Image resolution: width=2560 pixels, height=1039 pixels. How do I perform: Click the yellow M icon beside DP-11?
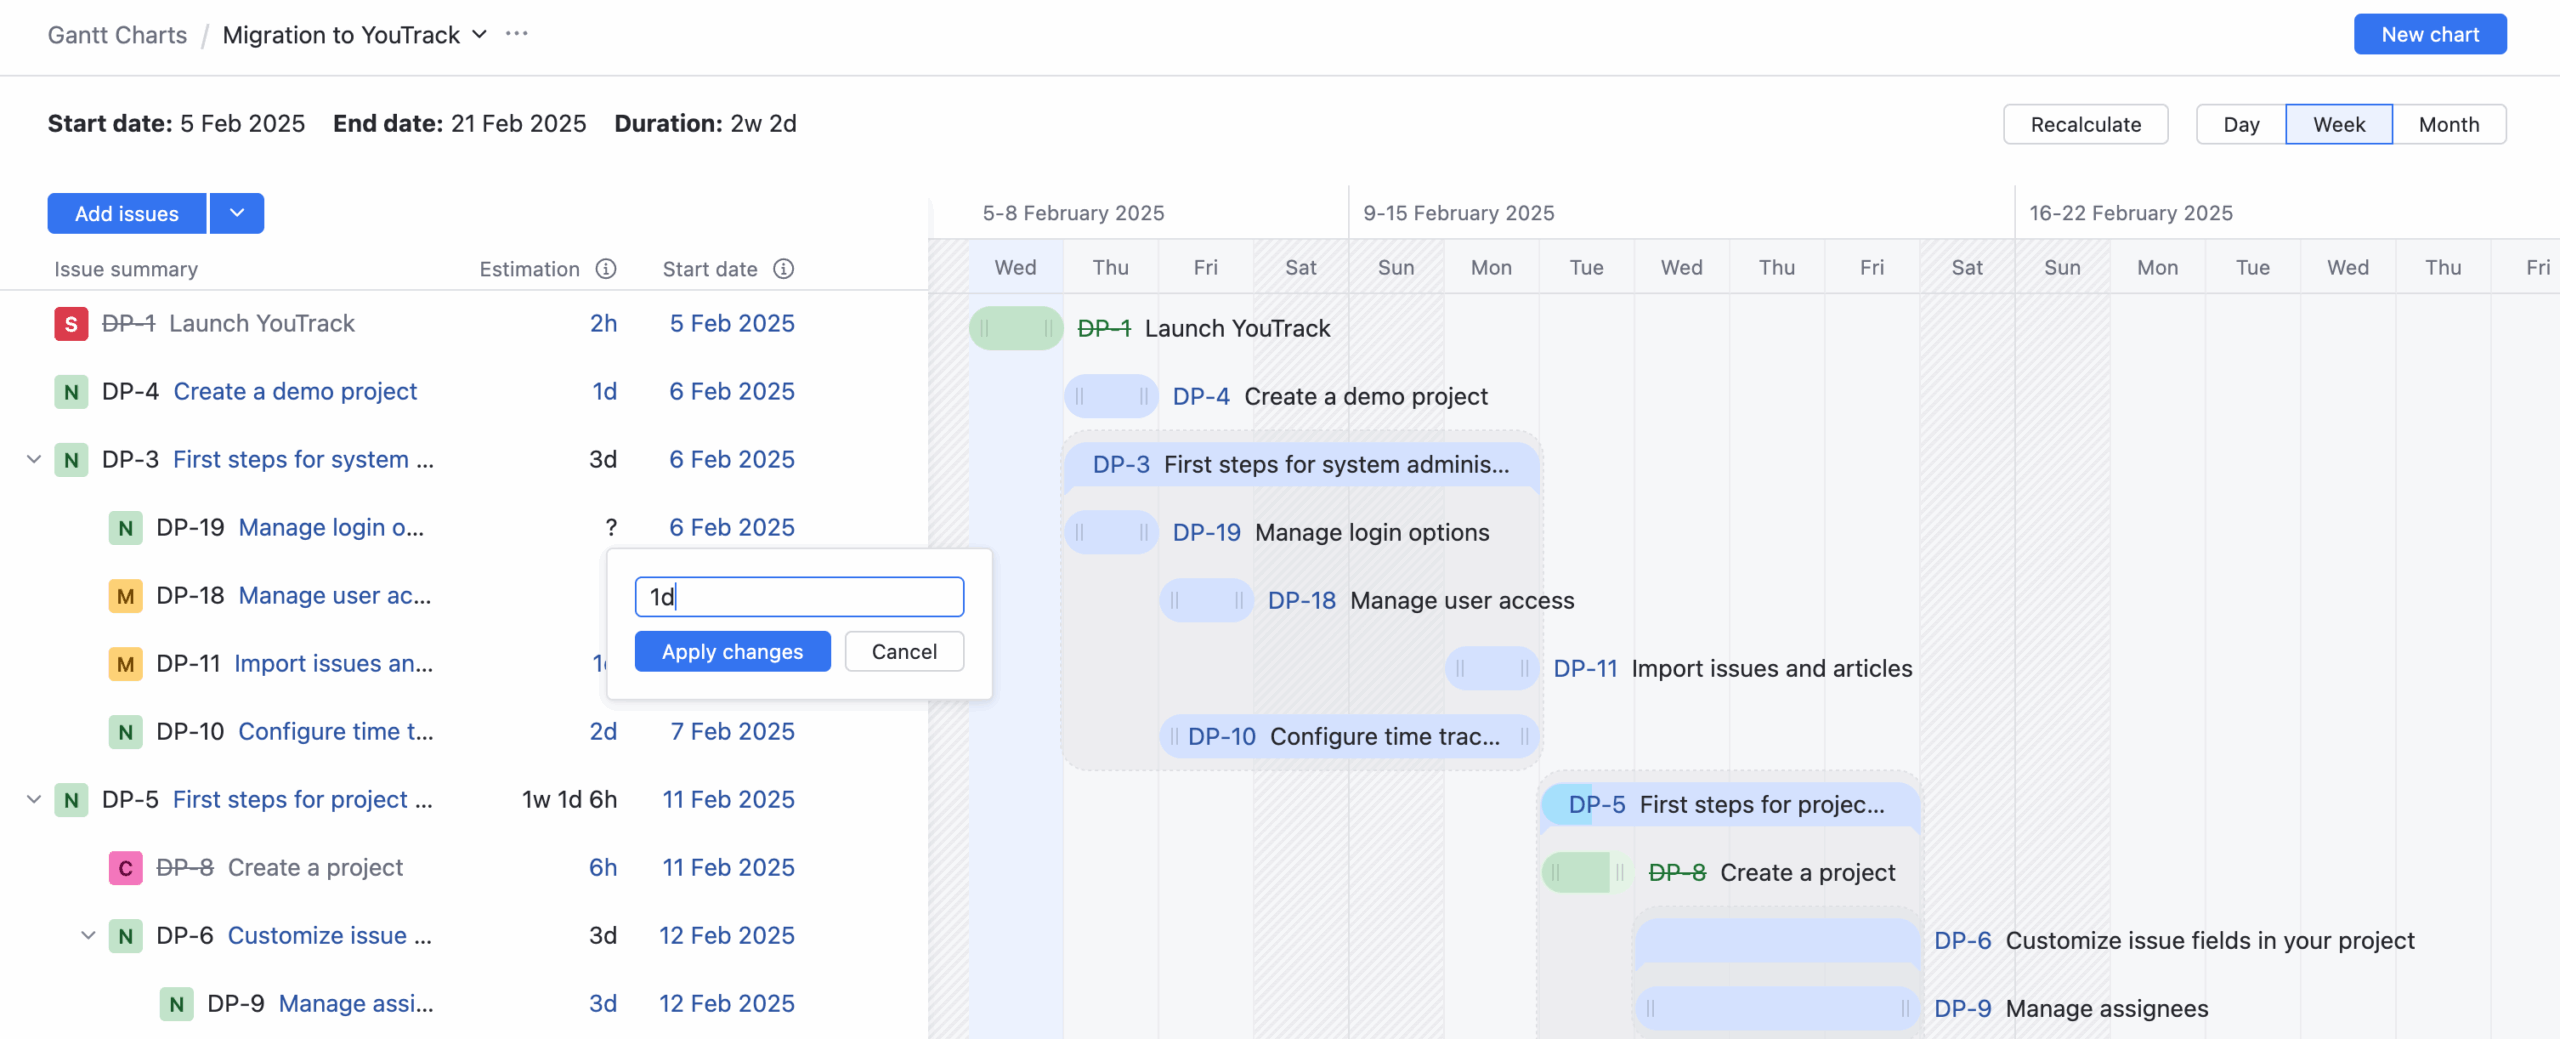coord(125,663)
